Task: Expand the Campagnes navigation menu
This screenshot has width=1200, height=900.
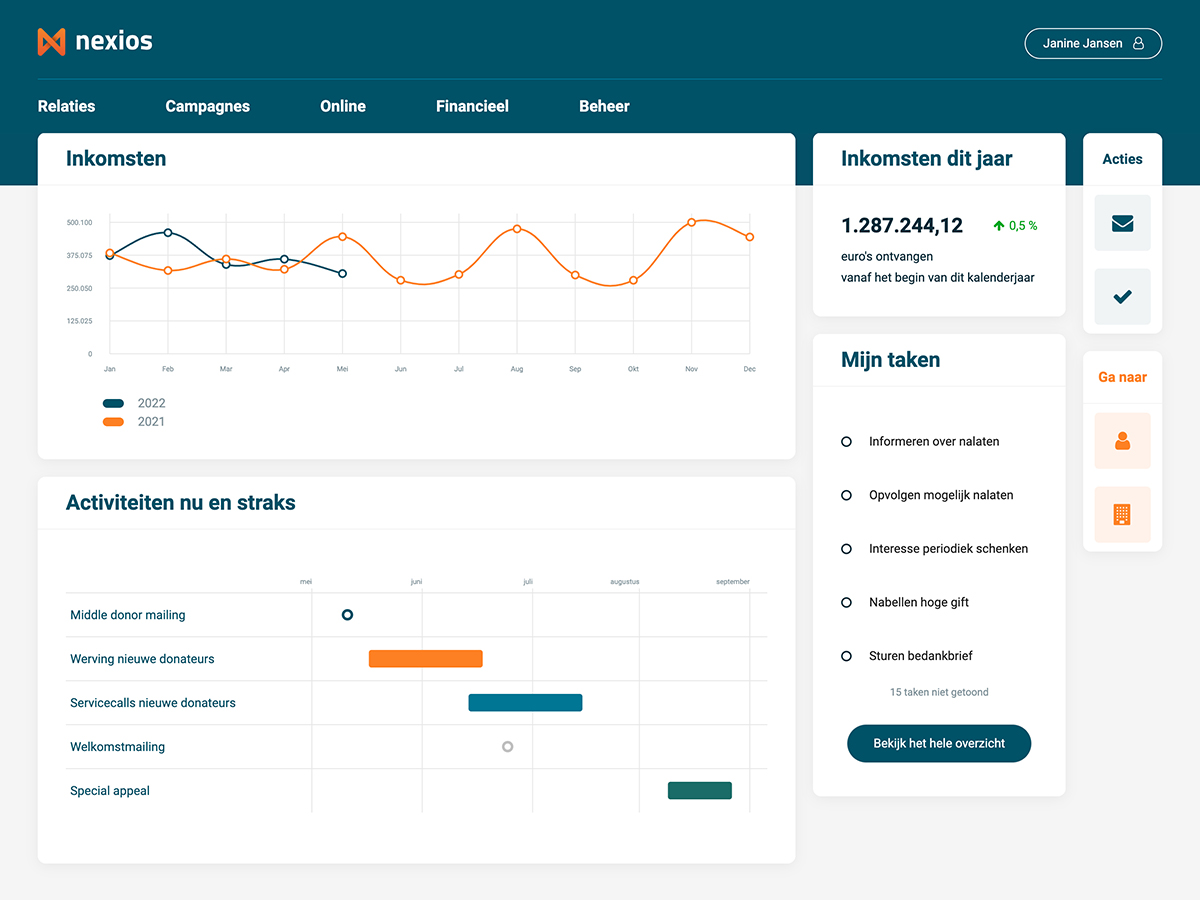Action: 207,106
